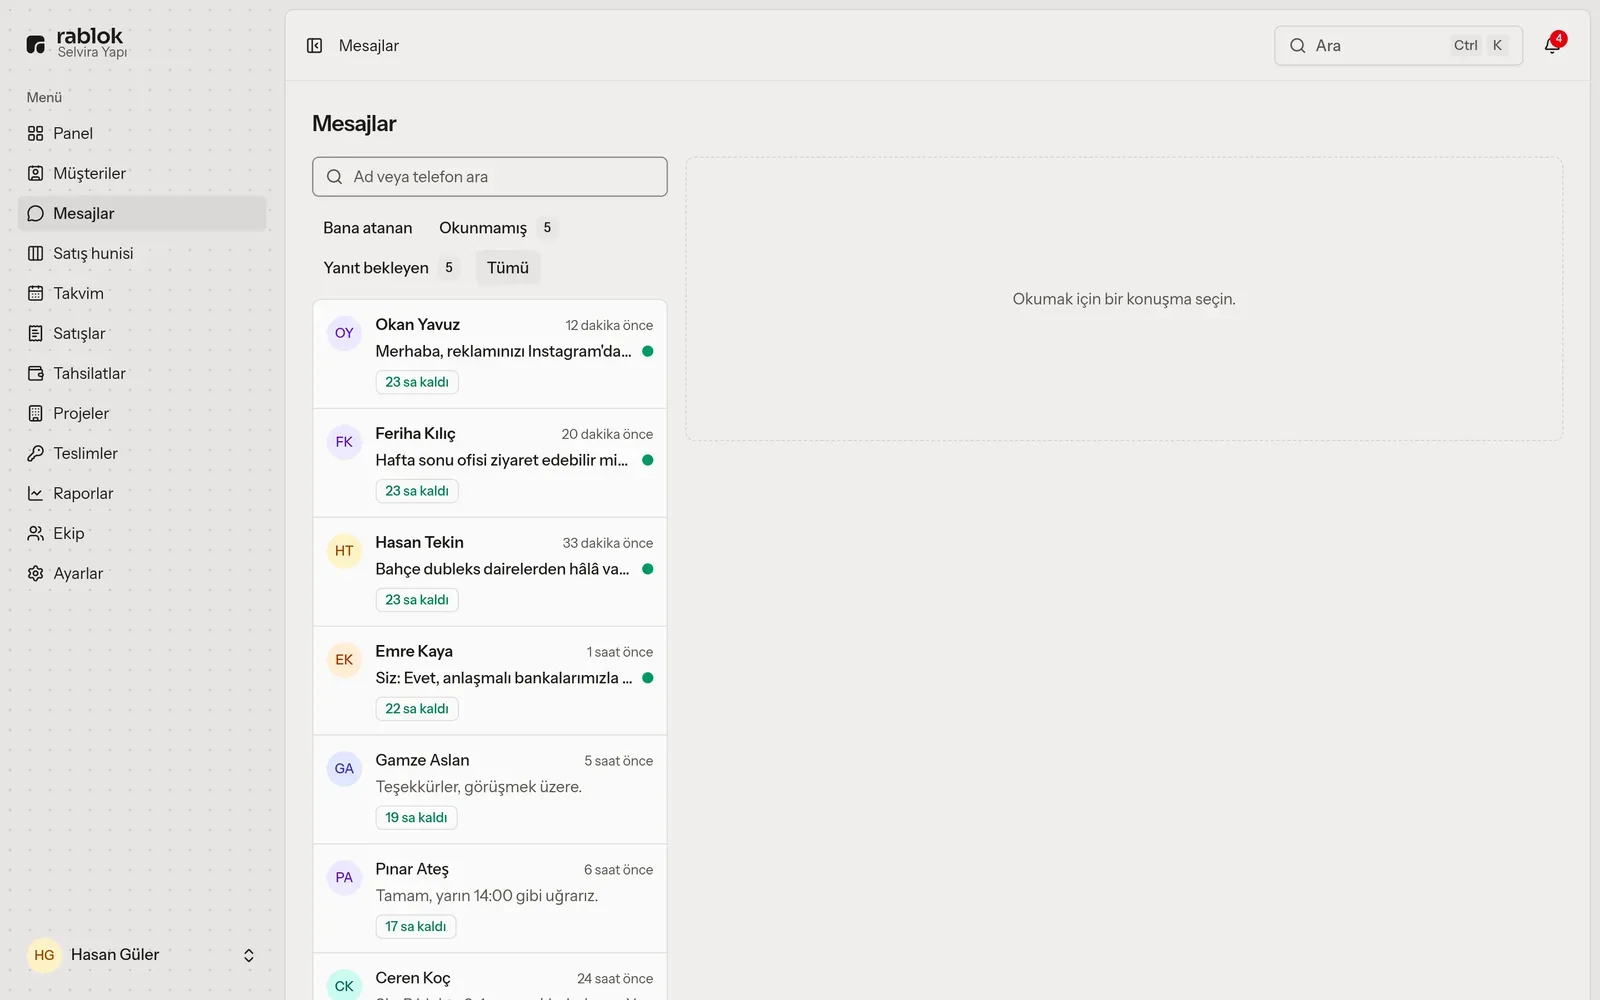Click 17 sa kaldı badge on Pınar Ateş

pos(416,927)
